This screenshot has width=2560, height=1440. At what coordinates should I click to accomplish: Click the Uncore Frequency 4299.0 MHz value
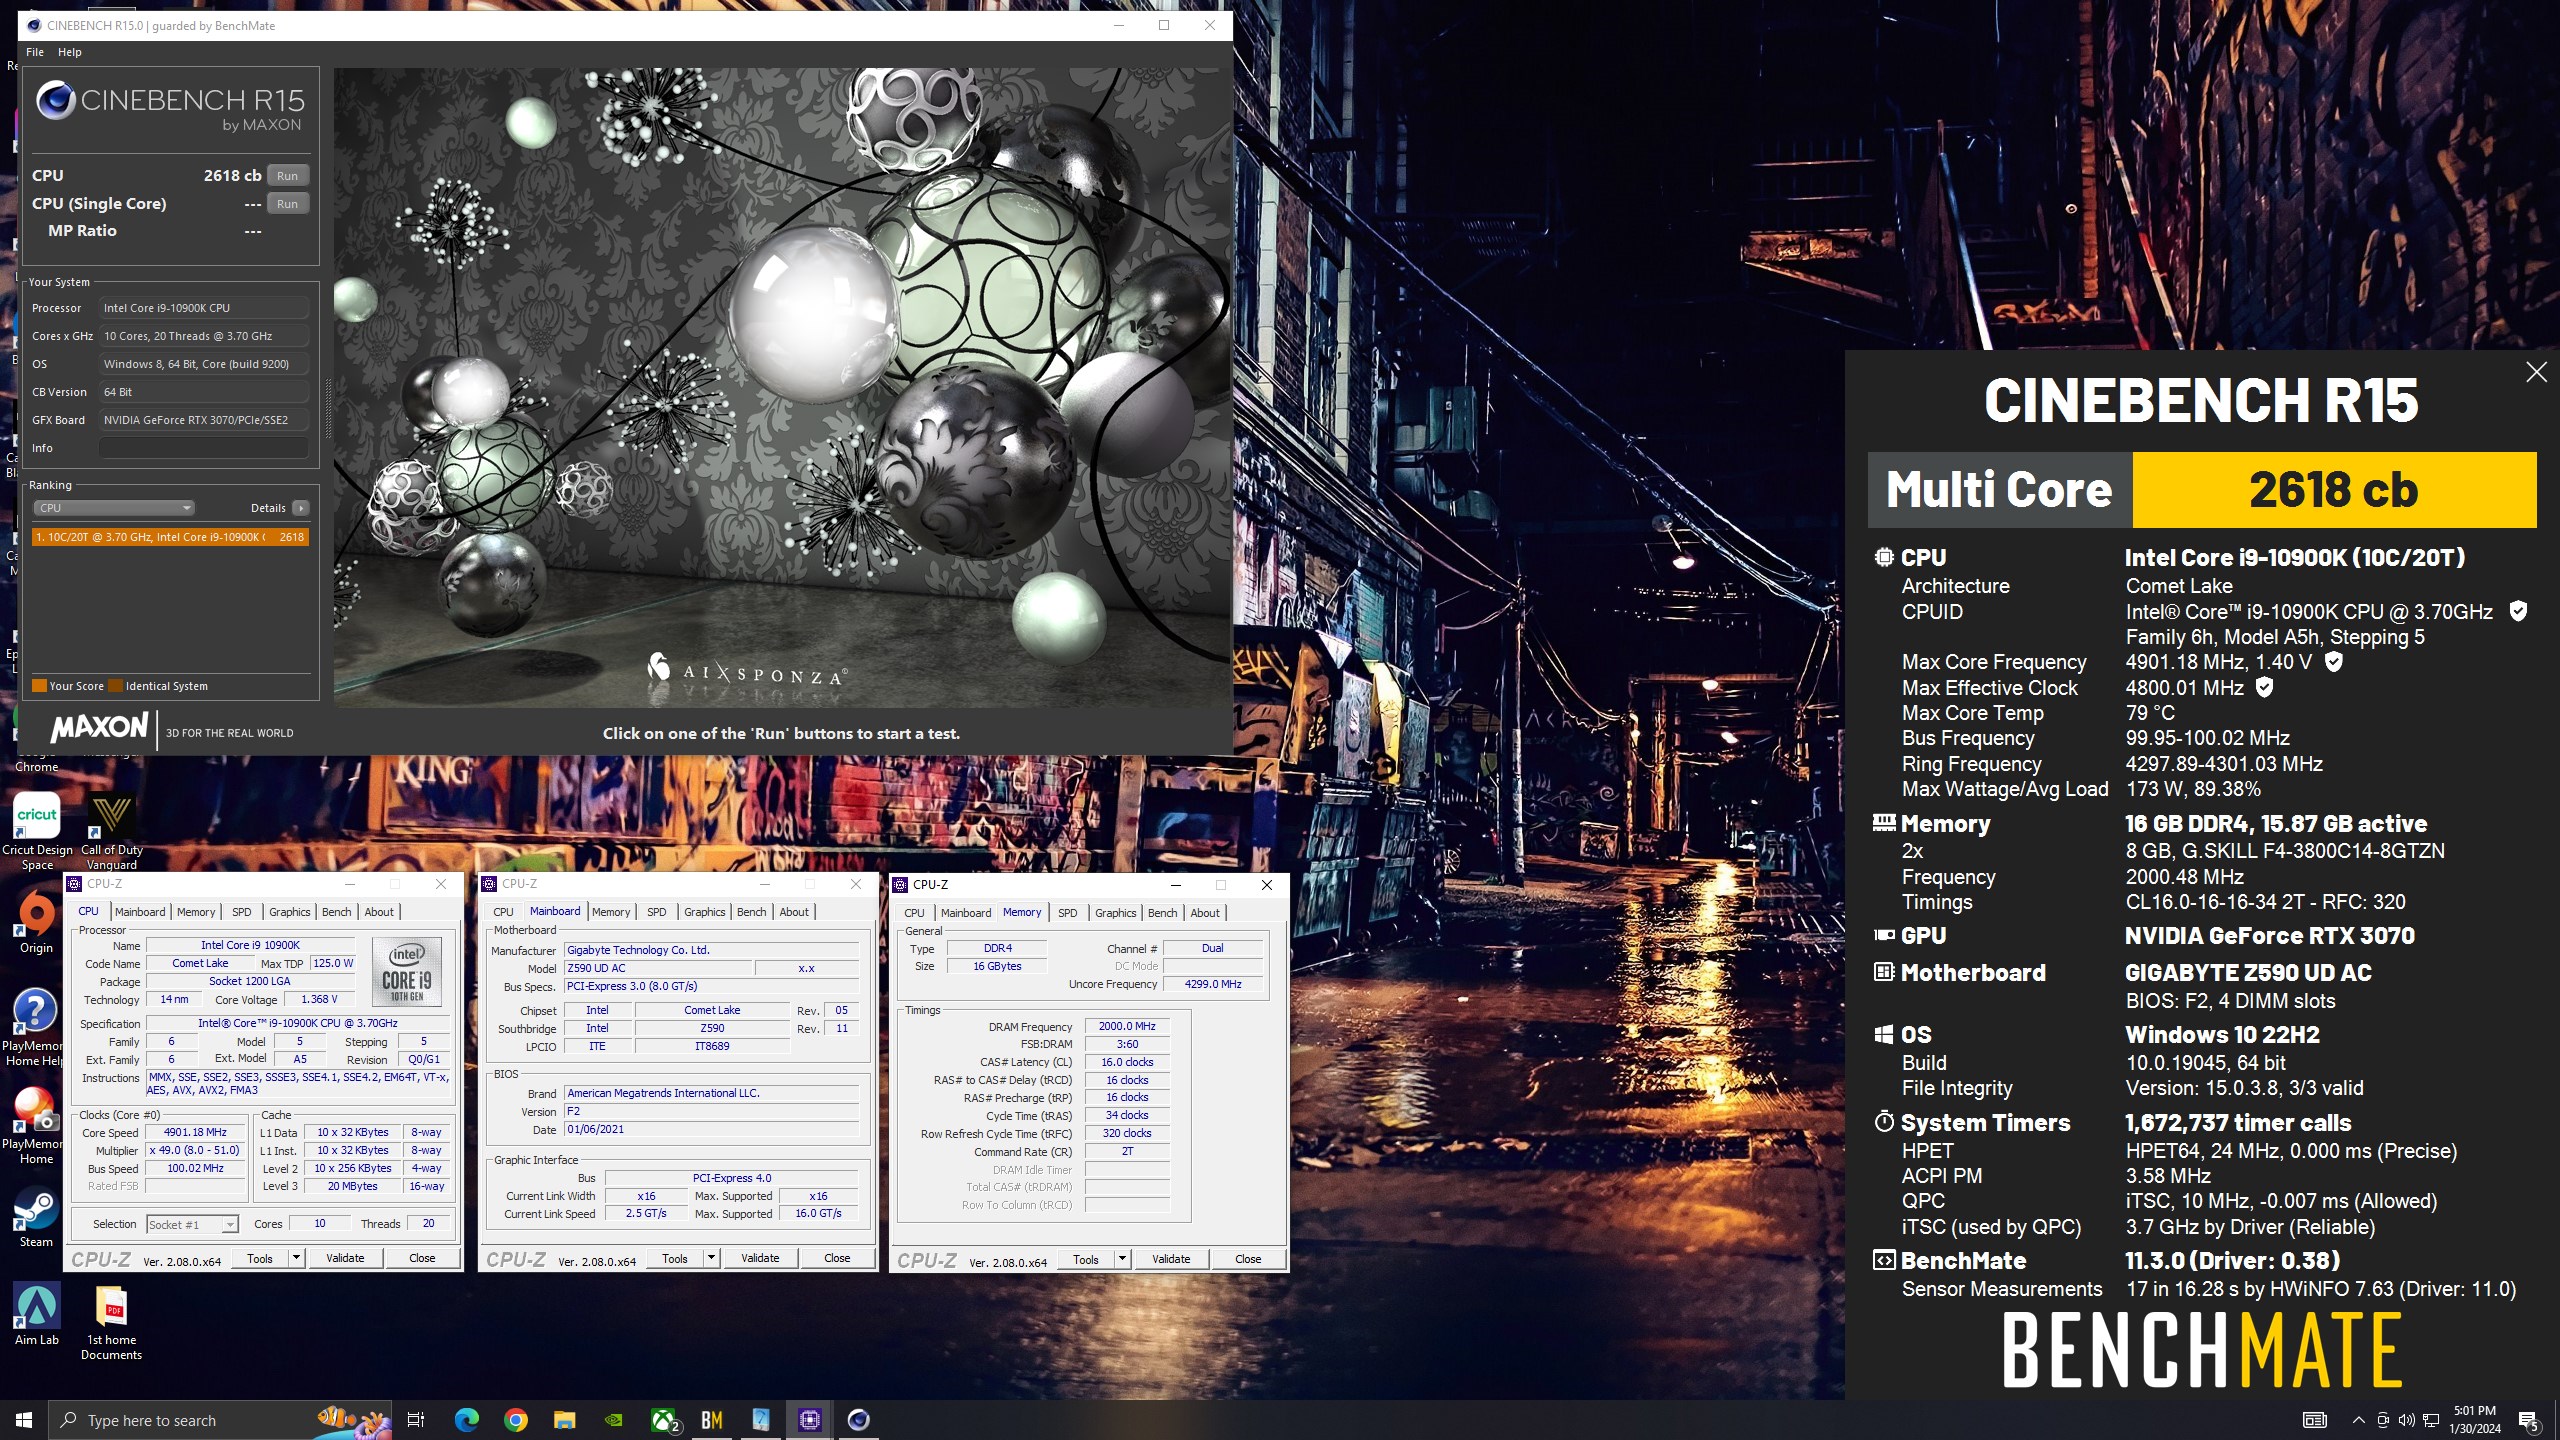1212,984
